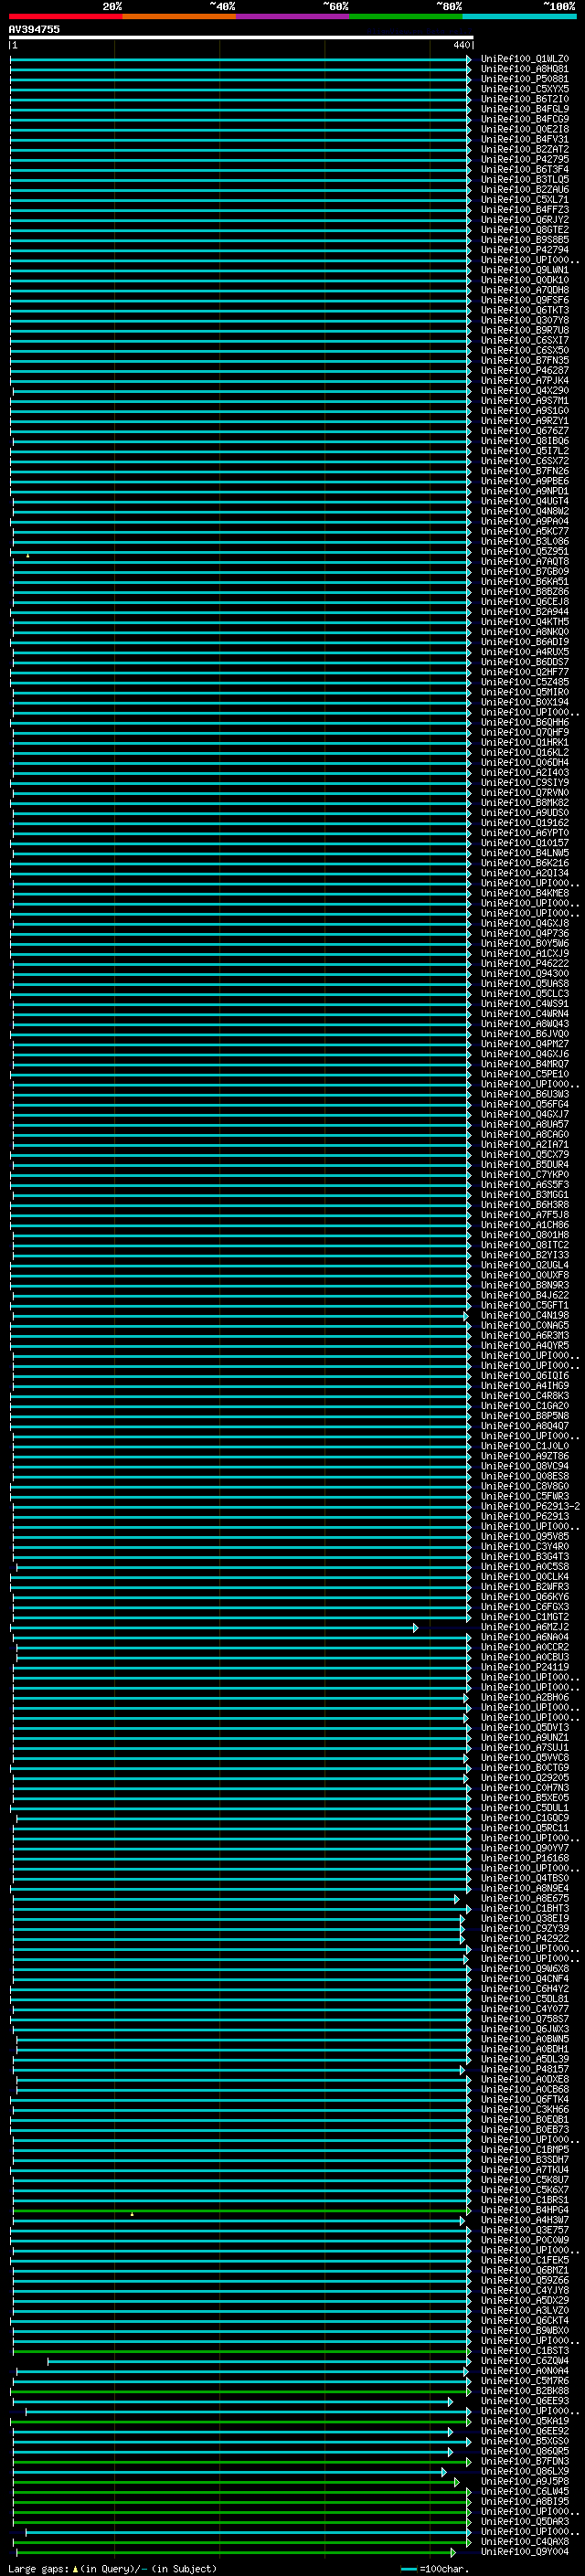This screenshot has height=2576, width=585.
Task: Select label UniRef100_B6T3F4
Action: (524, 169)
